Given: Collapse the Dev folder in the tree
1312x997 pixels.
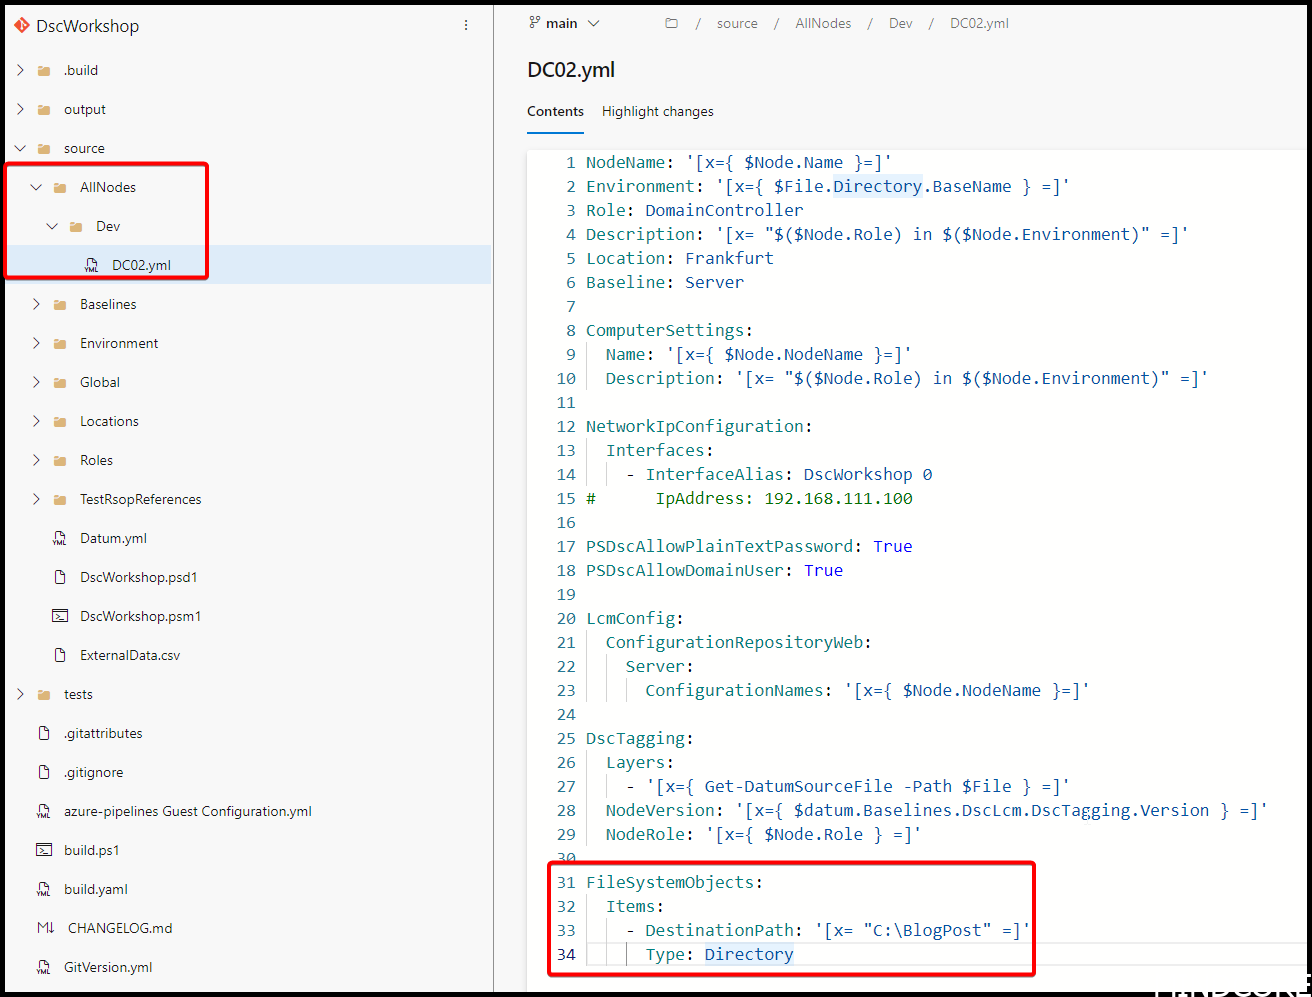Looking at the screenshot, I should [x=52, y=225].
